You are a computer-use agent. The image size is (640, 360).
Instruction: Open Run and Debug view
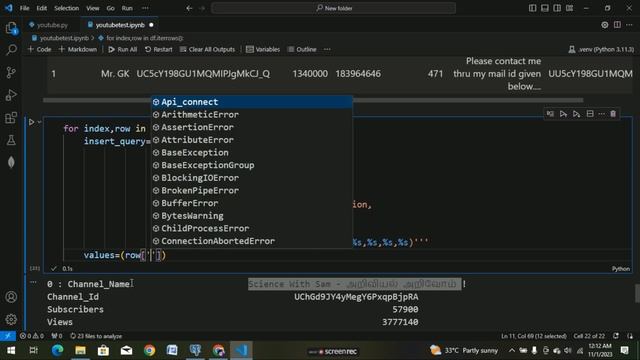pyautogui.click(x=11, y=95)
